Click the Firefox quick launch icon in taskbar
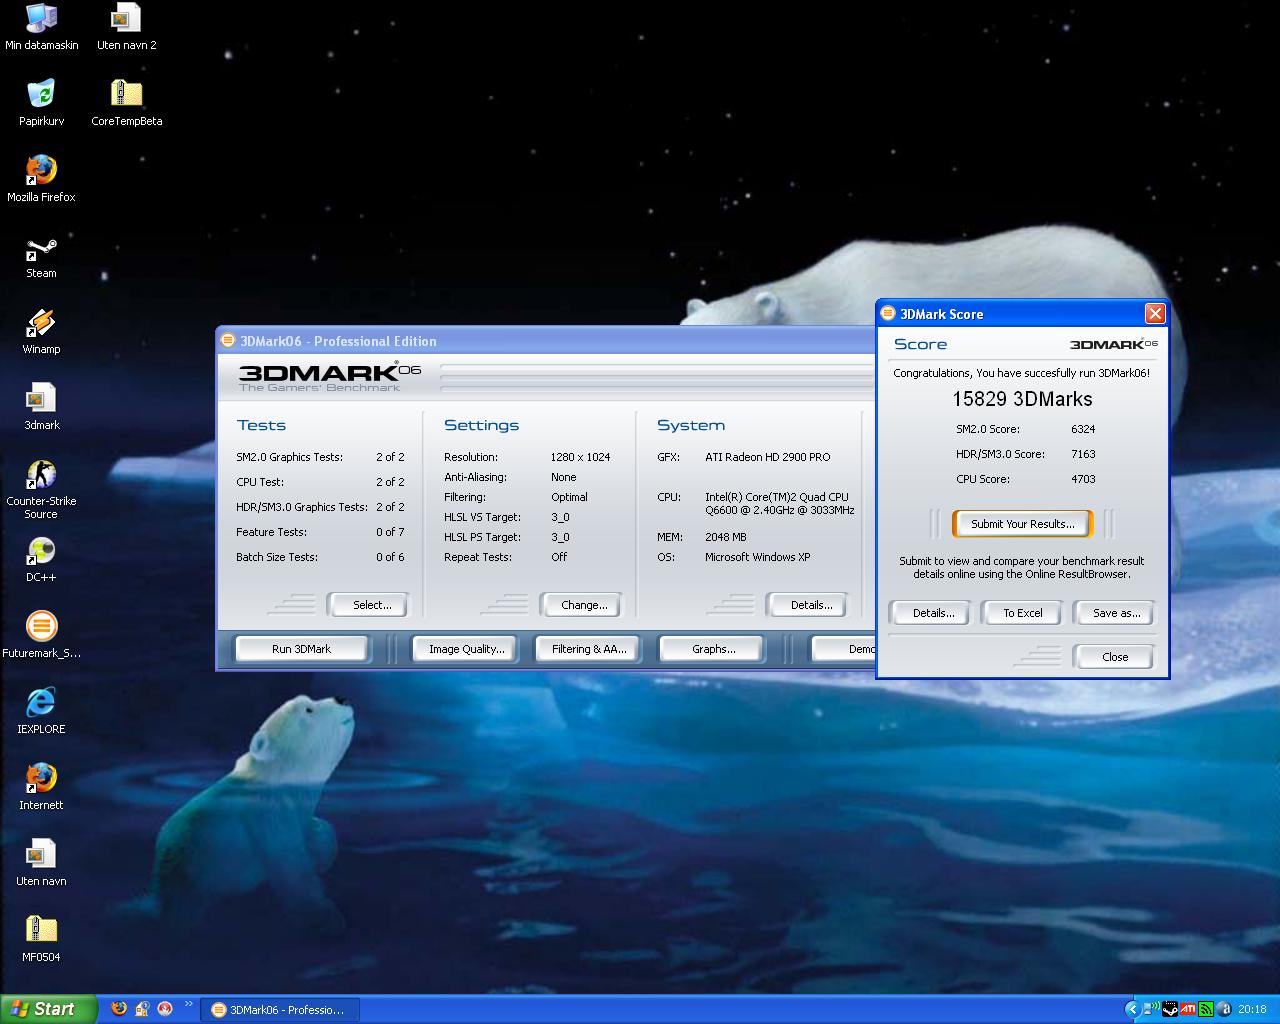The height and width of the screenshot is (1024, 1280). (119, 1009)
